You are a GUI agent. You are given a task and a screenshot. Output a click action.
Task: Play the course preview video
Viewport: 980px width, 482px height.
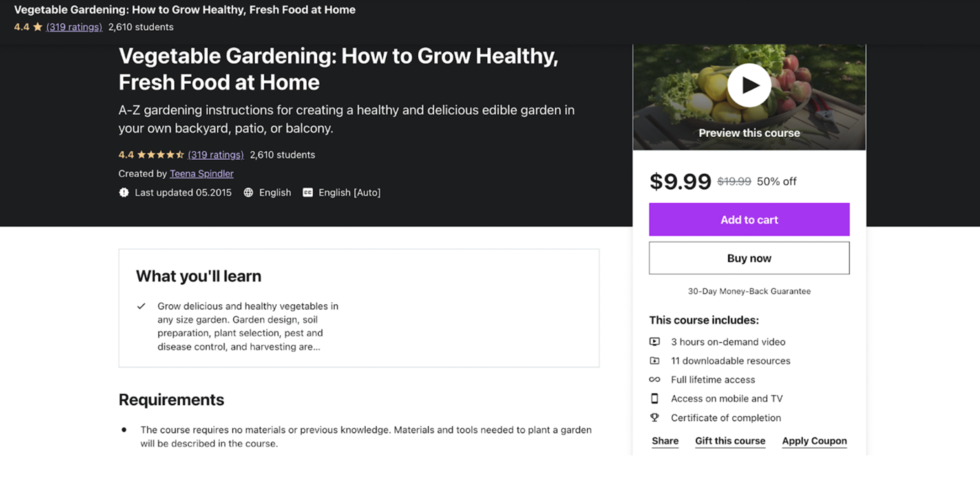(749, 85)
